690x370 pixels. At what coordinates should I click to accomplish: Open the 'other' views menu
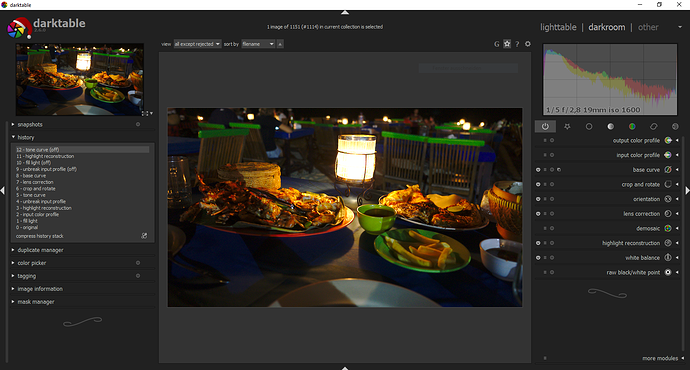pyautogui.click(x=648, y=27)
